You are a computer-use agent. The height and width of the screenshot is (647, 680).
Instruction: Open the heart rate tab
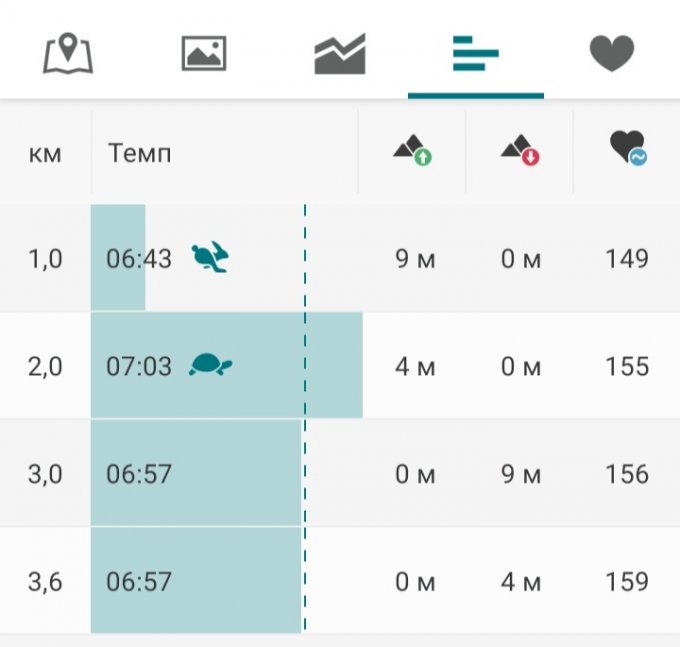pyautogui.click(x=612, y=53)
